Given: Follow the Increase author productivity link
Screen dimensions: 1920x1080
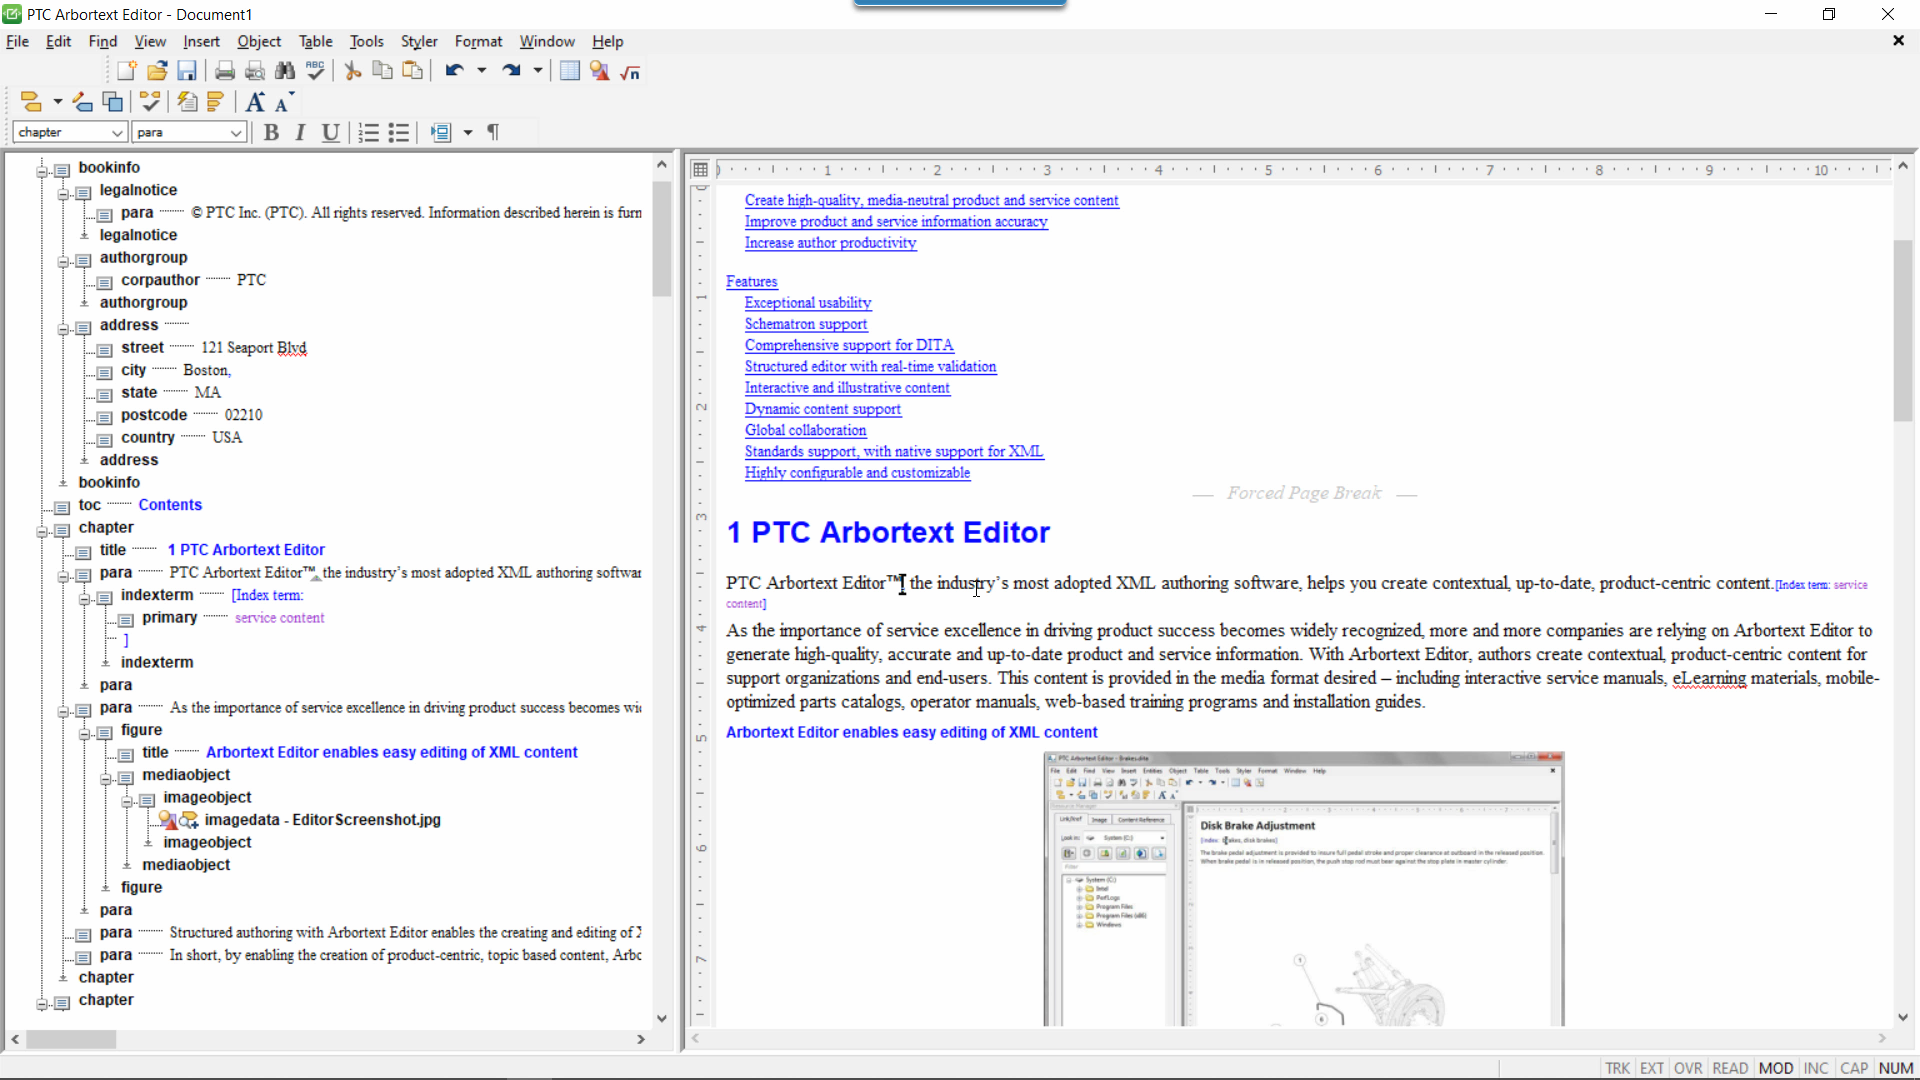Looking at the screenshot, I should (831, 243).
